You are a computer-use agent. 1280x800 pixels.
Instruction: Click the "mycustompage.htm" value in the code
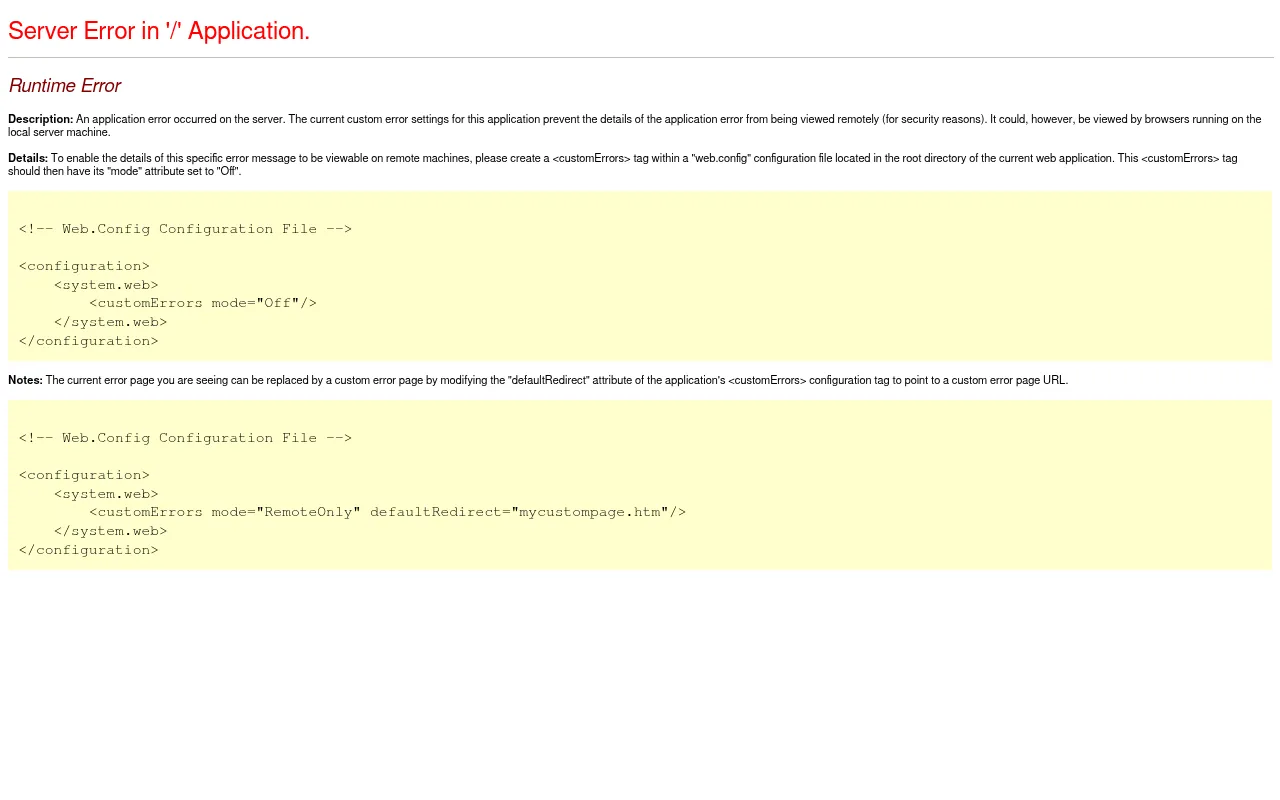[590, 512]
